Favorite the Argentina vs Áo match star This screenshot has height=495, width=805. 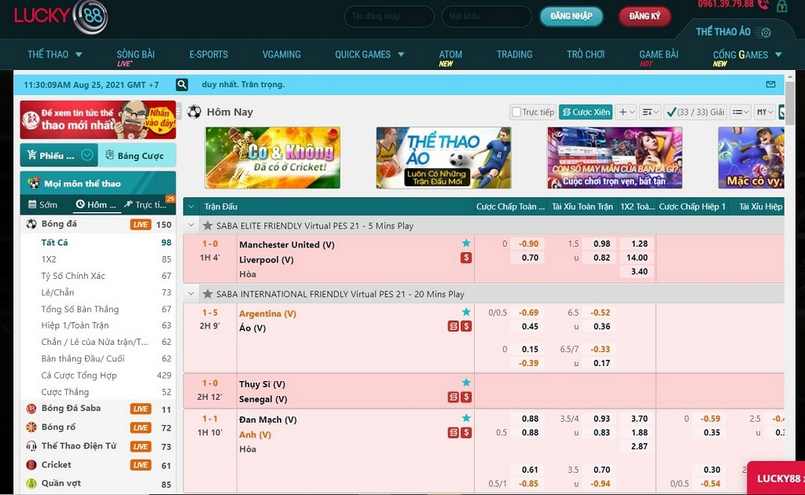pyautogui.click(x=466, y=312)
